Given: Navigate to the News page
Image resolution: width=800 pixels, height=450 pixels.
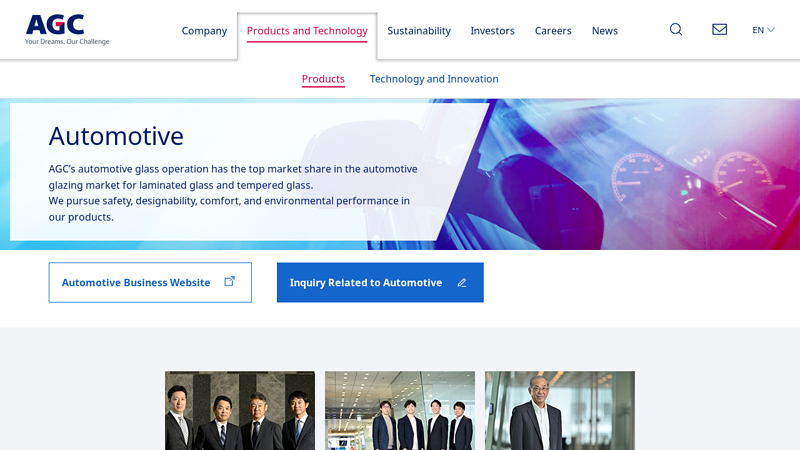Looking at the screenshot, I should [605, 31].
